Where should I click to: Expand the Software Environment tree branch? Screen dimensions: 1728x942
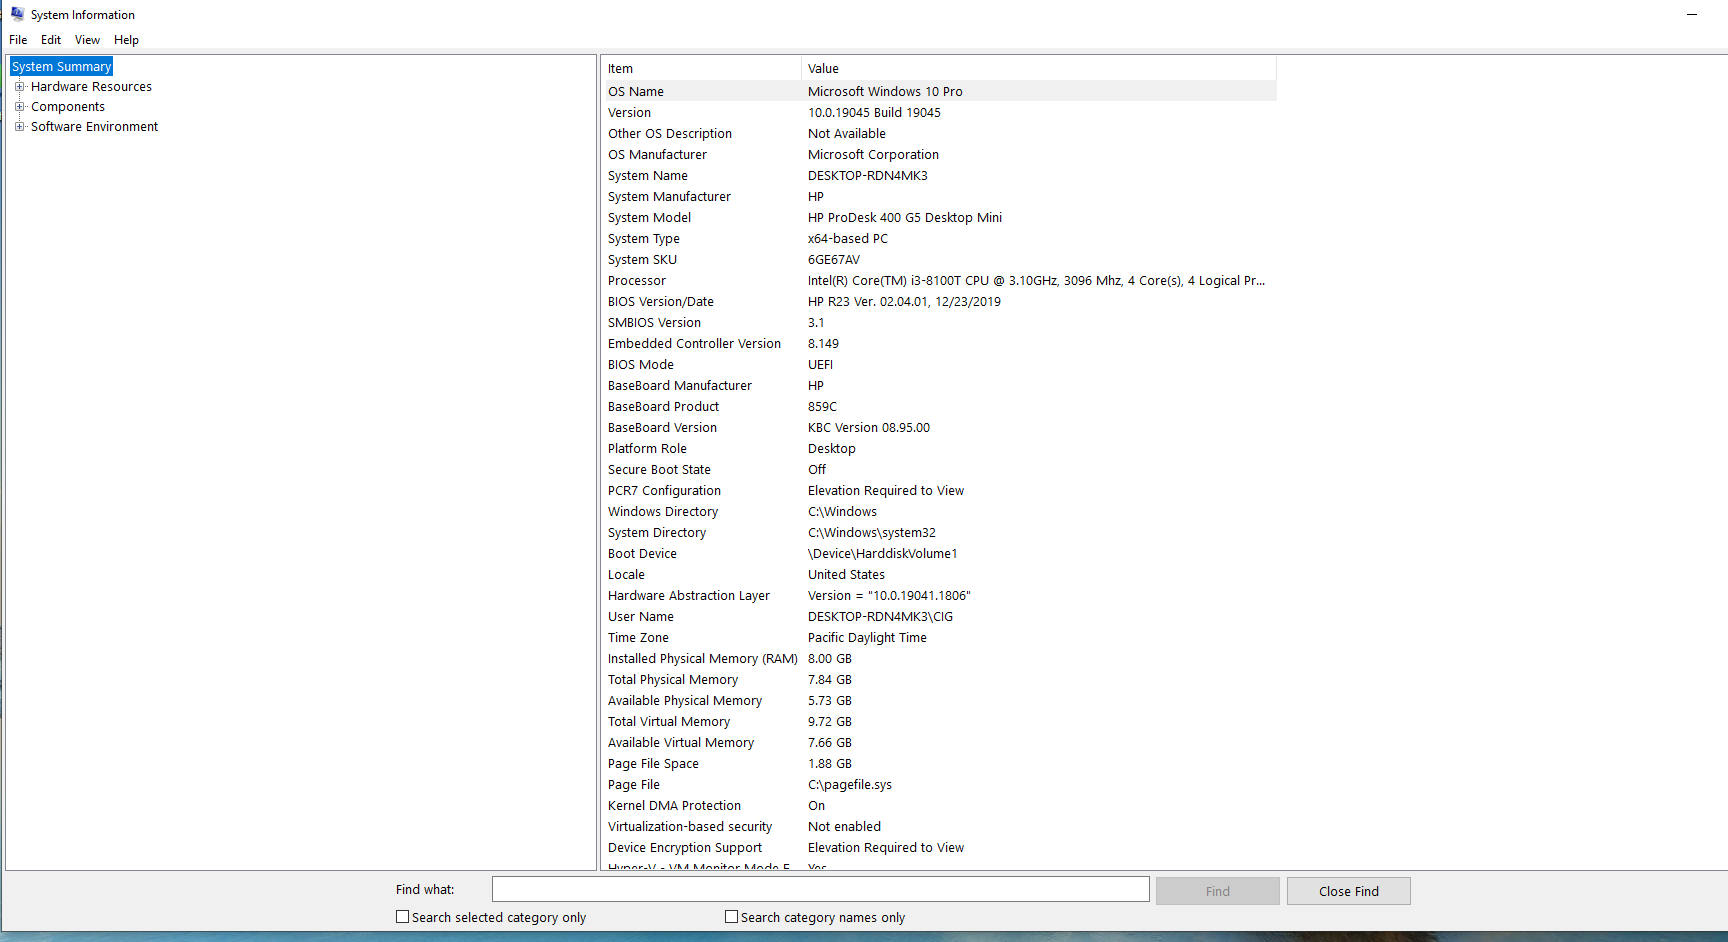coord(20,126)
